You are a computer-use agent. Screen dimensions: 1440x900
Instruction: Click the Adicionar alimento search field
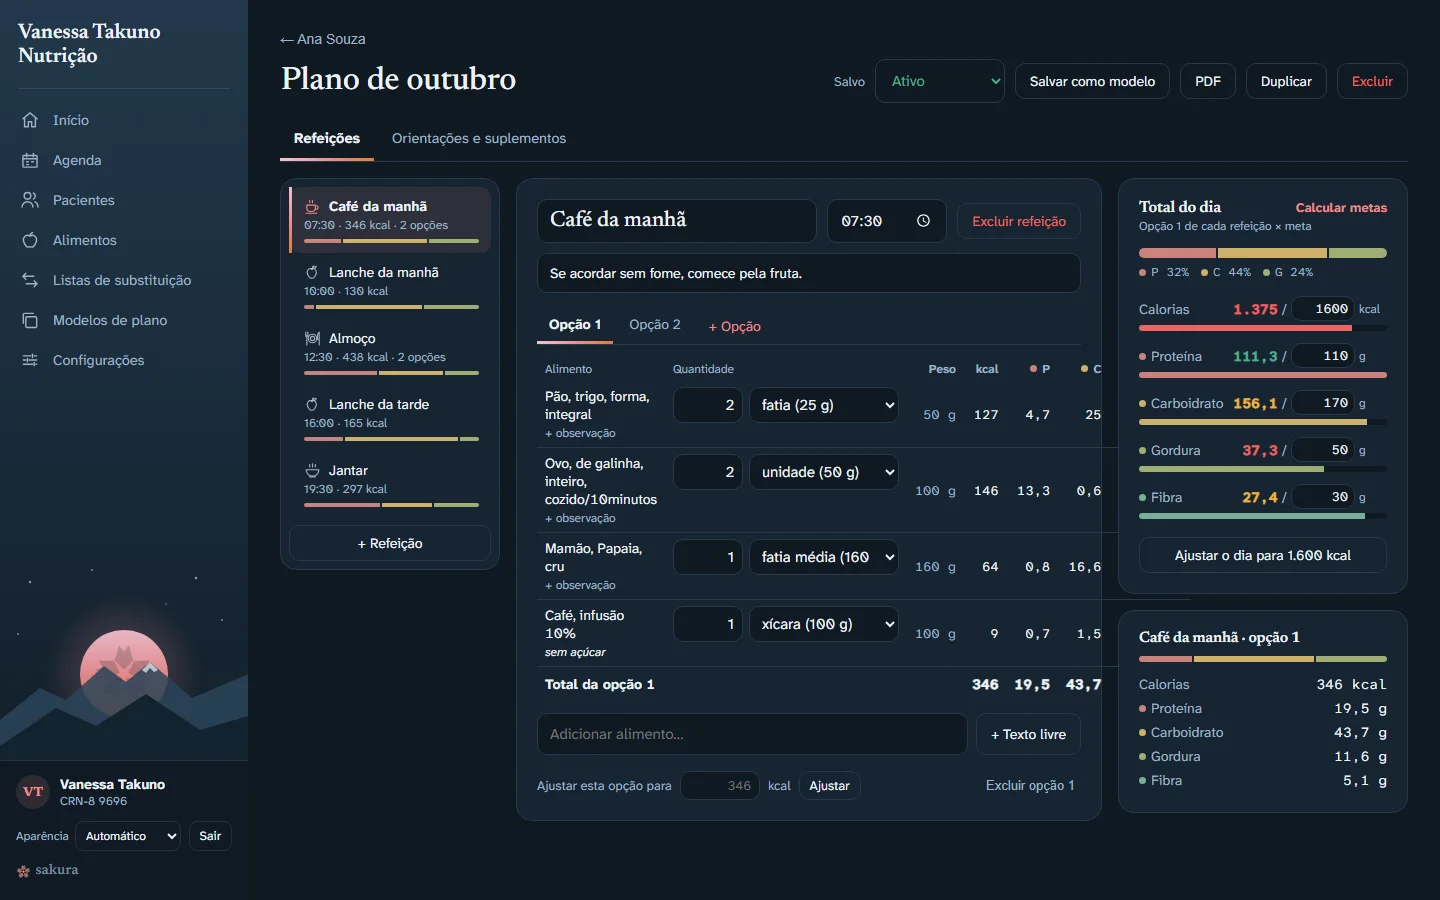click(752, 734)
